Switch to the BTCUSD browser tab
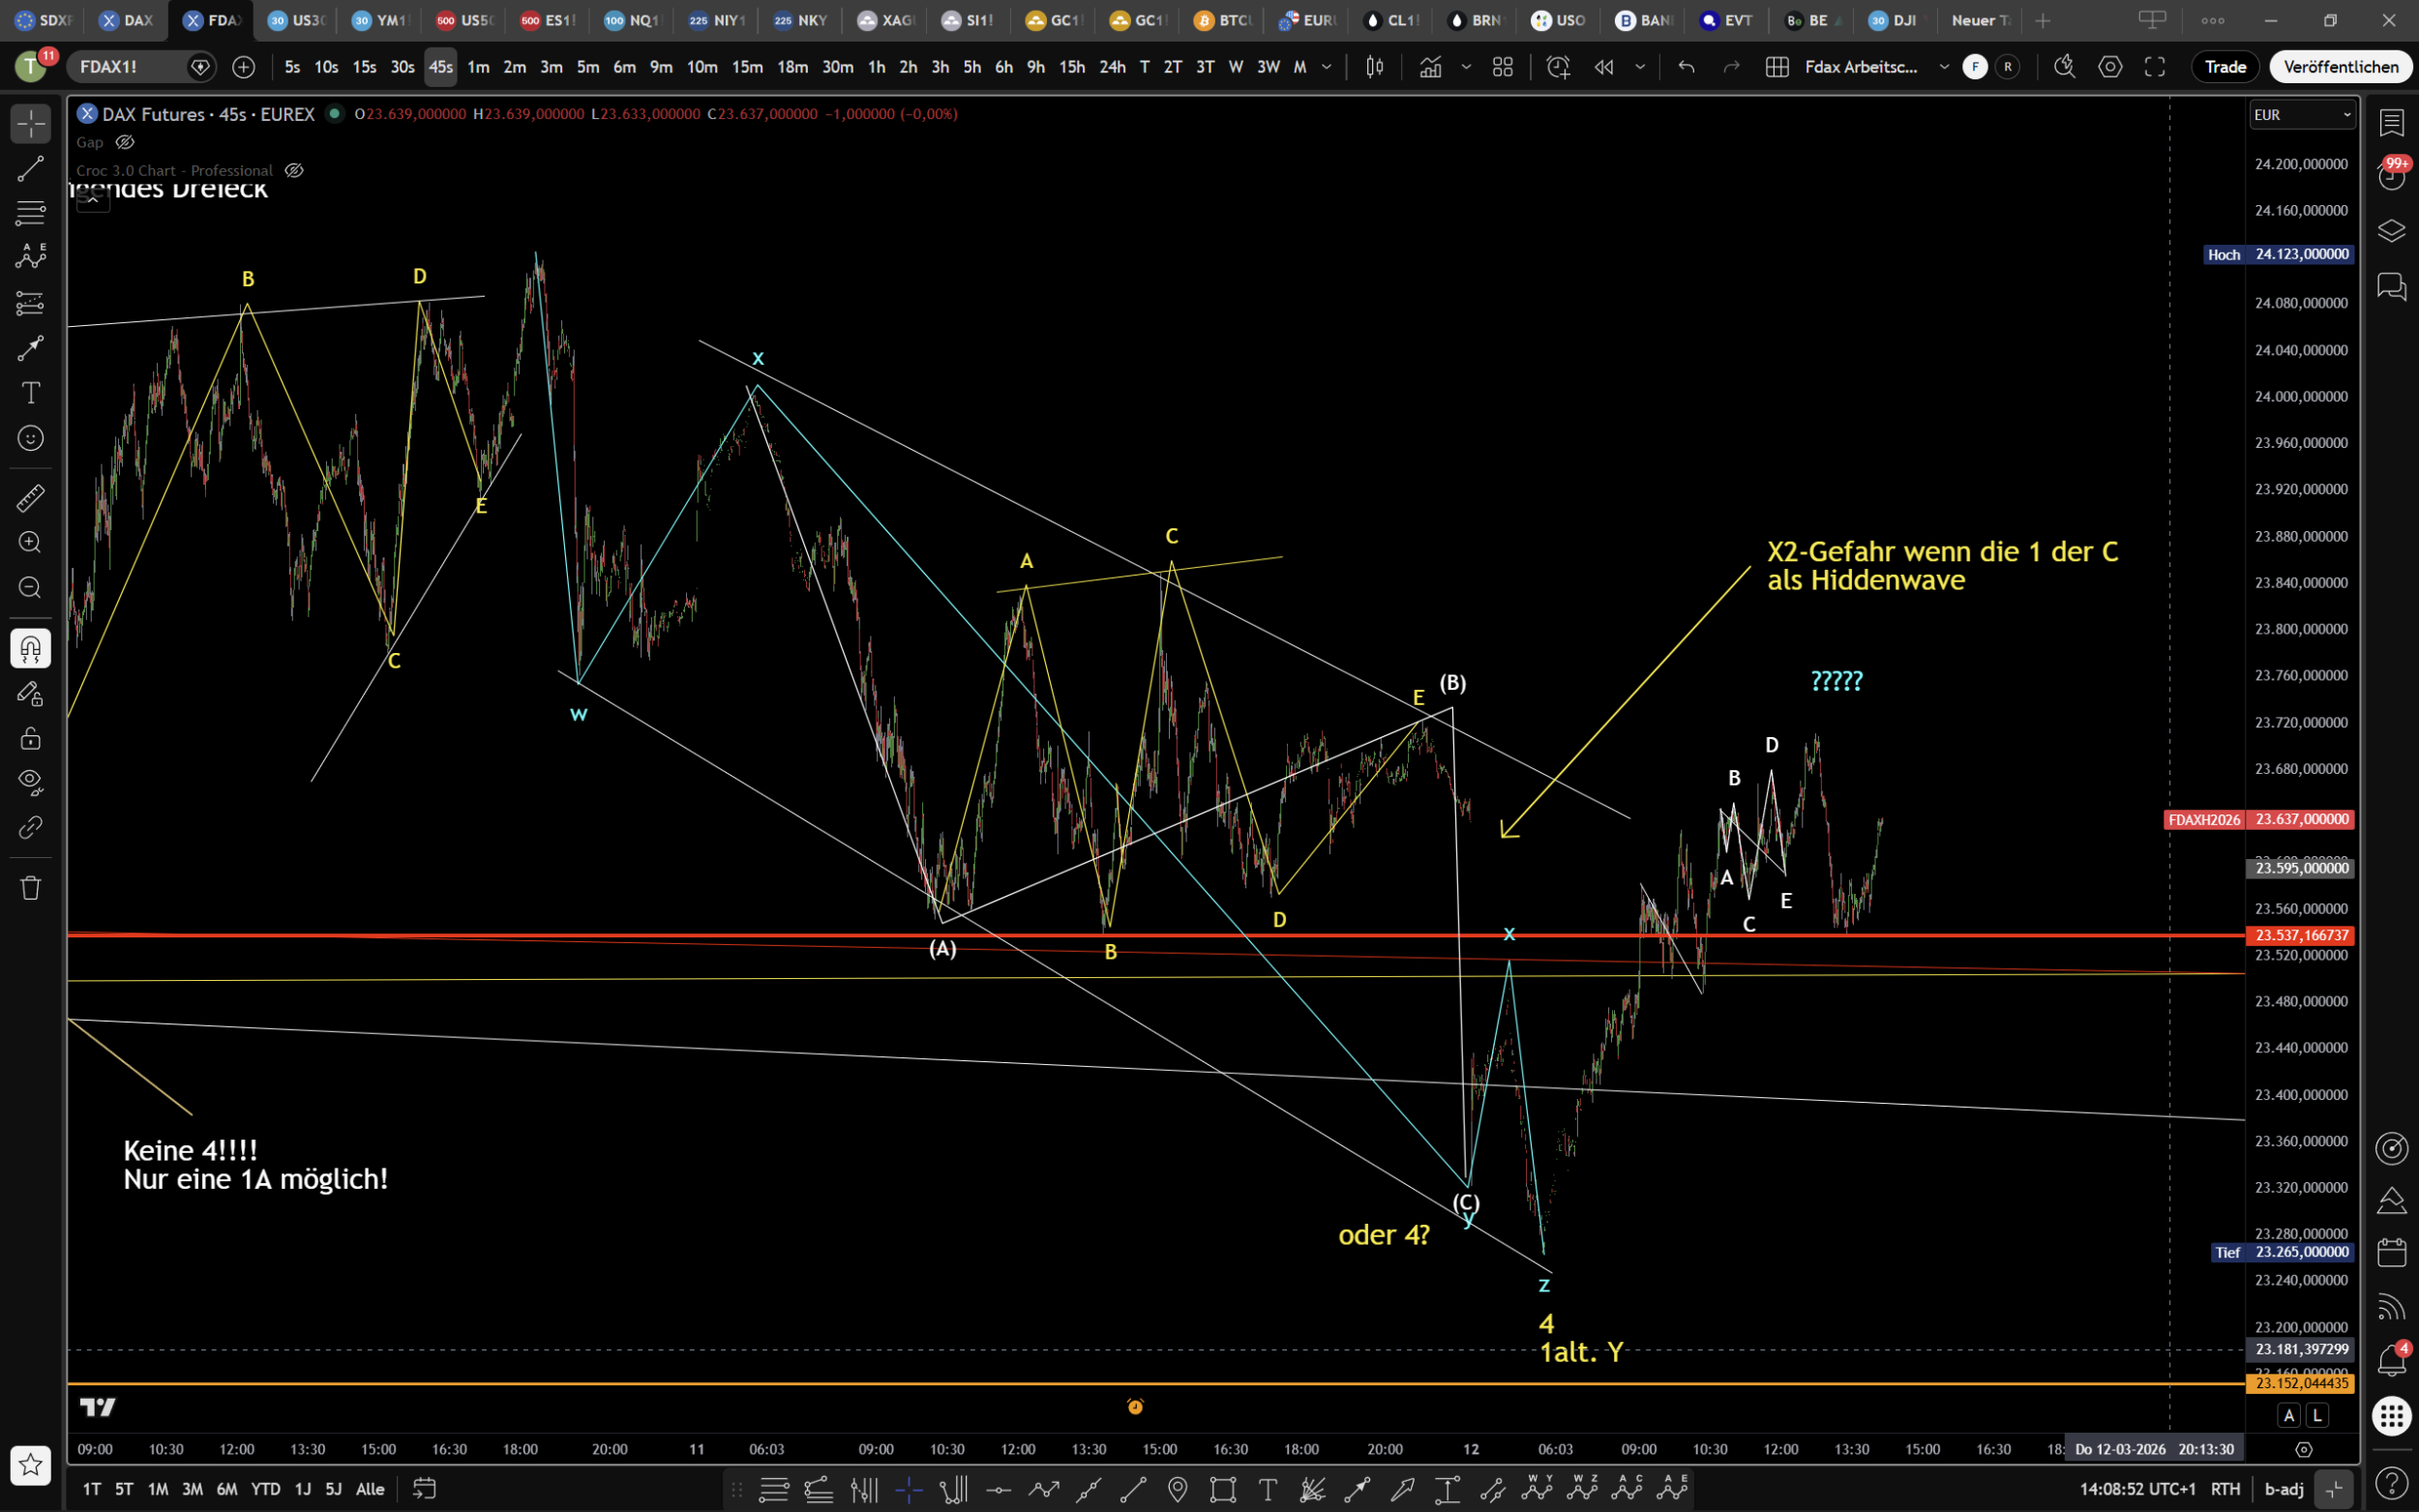Image resolution: width=2419 pixels, height=1512 pixels. [1223, 20]
